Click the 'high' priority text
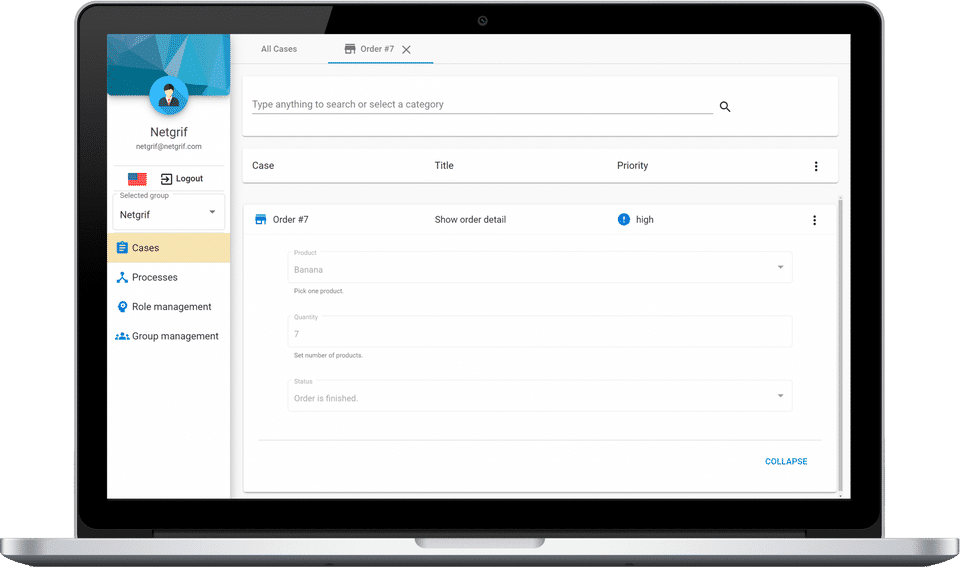The height and width of the screenshot is (569, 960). coord(645,220)
